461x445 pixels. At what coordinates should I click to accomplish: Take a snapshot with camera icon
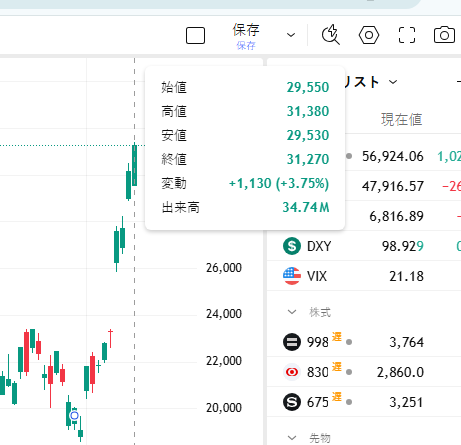pyautogui.click(x=444, y=35)
